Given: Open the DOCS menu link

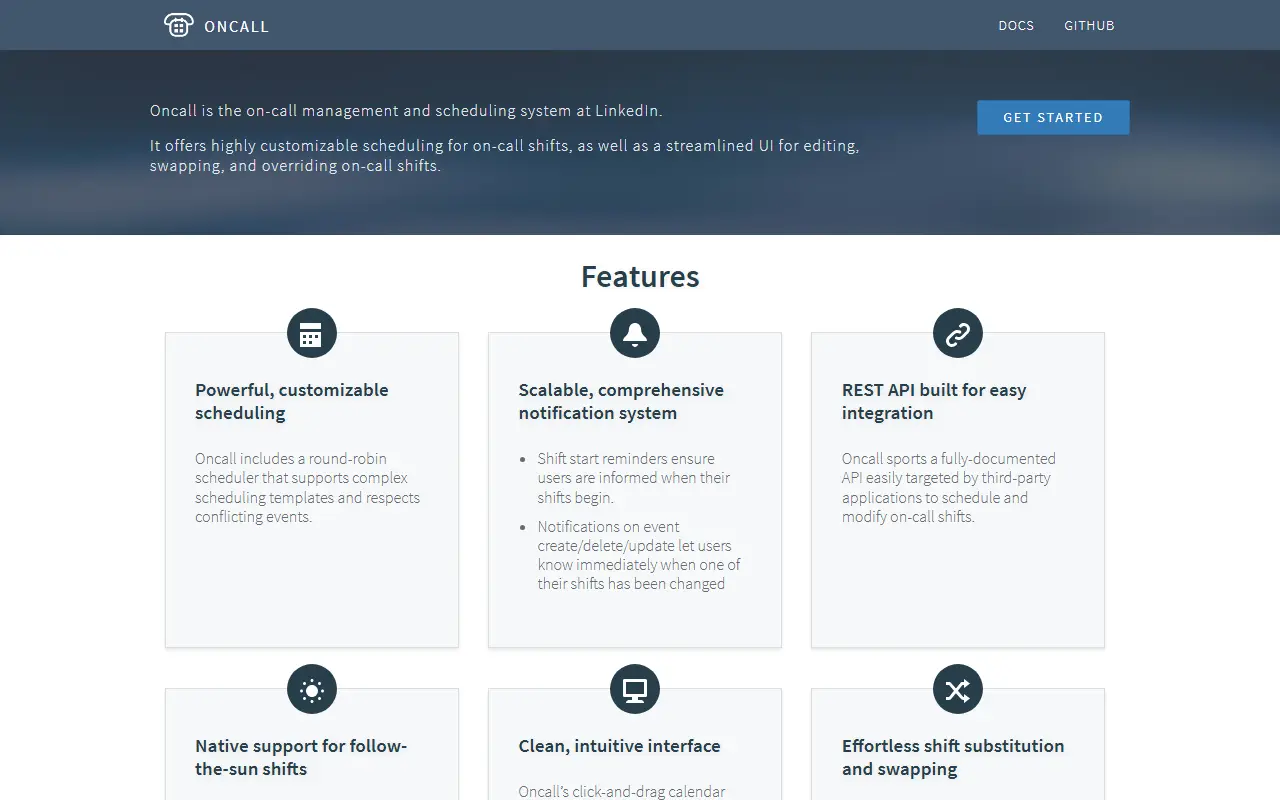Looking at the screenshot, I should pyautogui.click(x=1016, y=26).
